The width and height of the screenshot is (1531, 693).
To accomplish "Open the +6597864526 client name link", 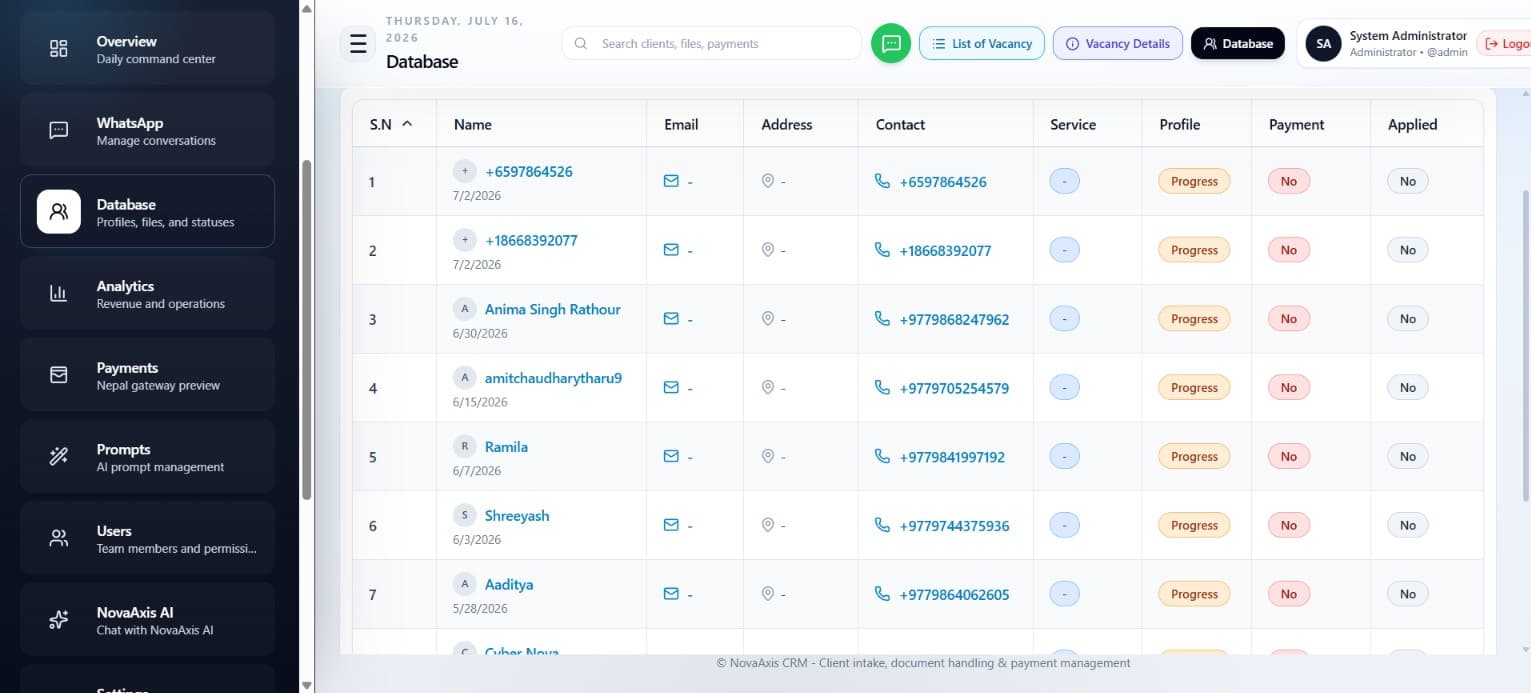I will coord(529,172).
